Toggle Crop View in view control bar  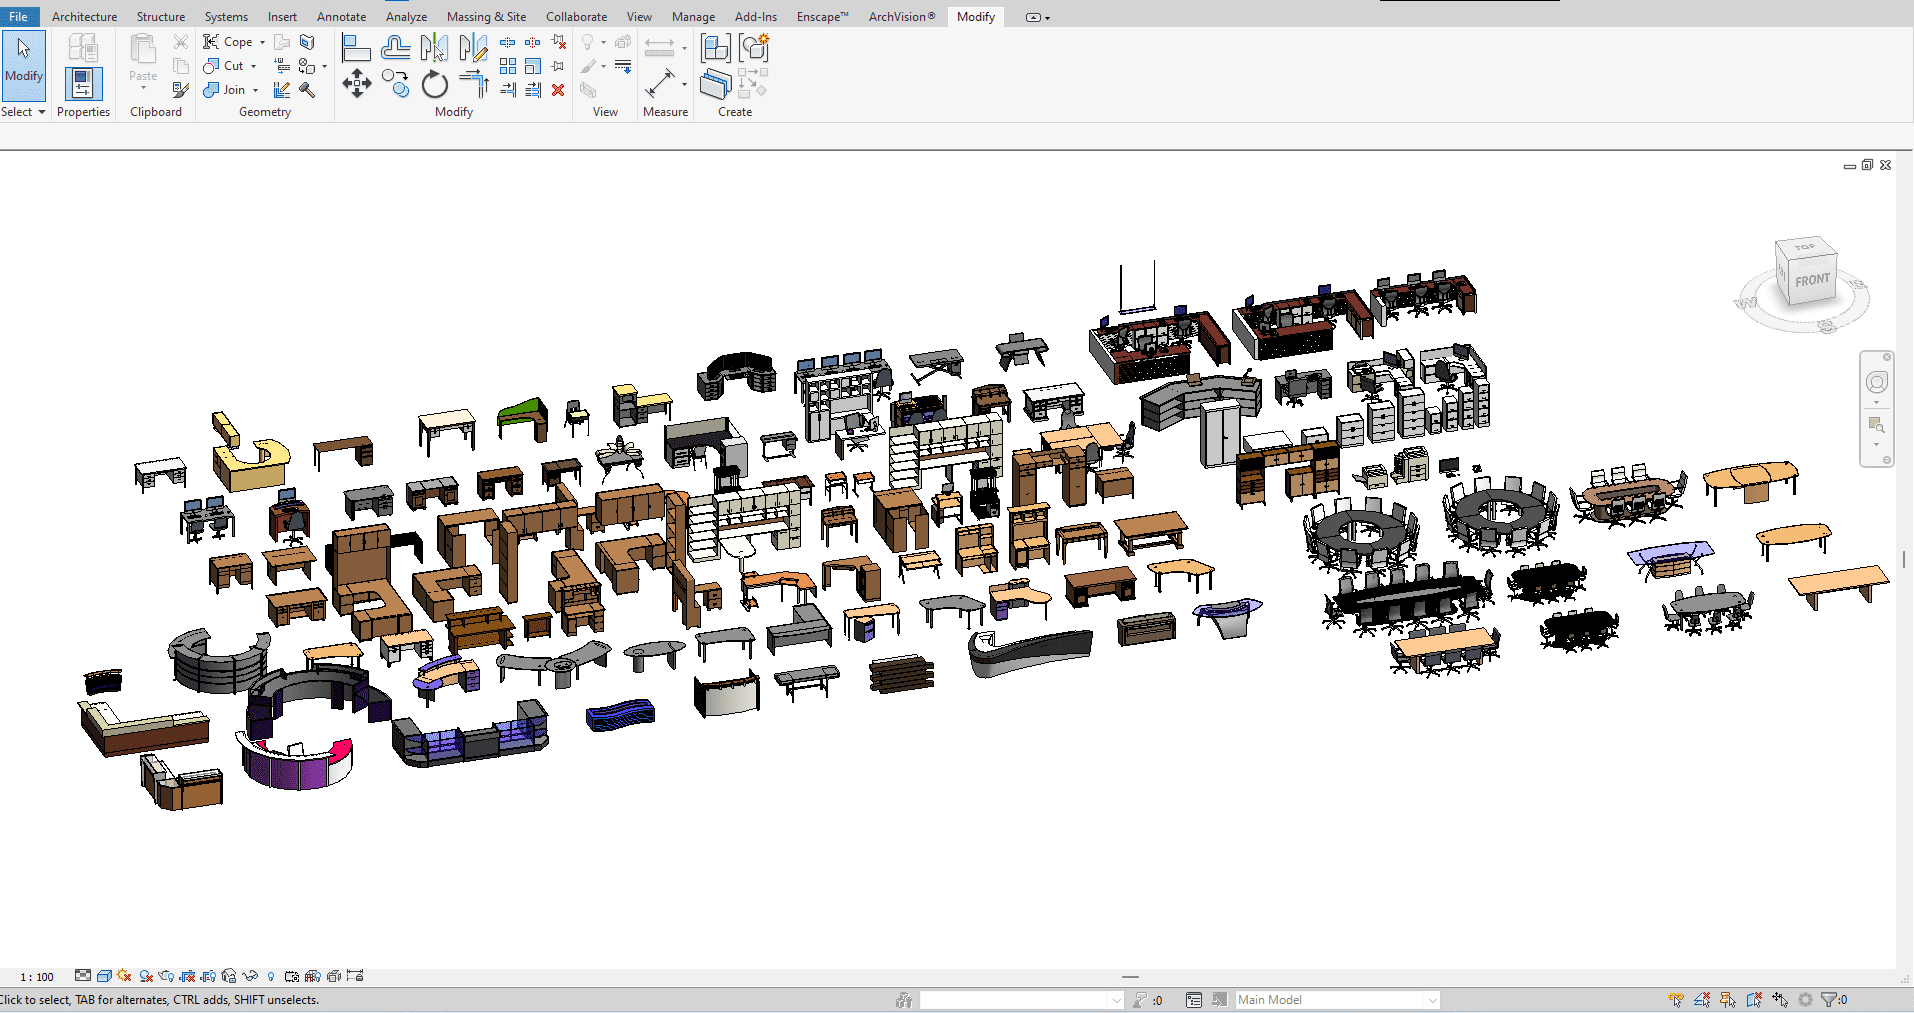click(187, 976)
